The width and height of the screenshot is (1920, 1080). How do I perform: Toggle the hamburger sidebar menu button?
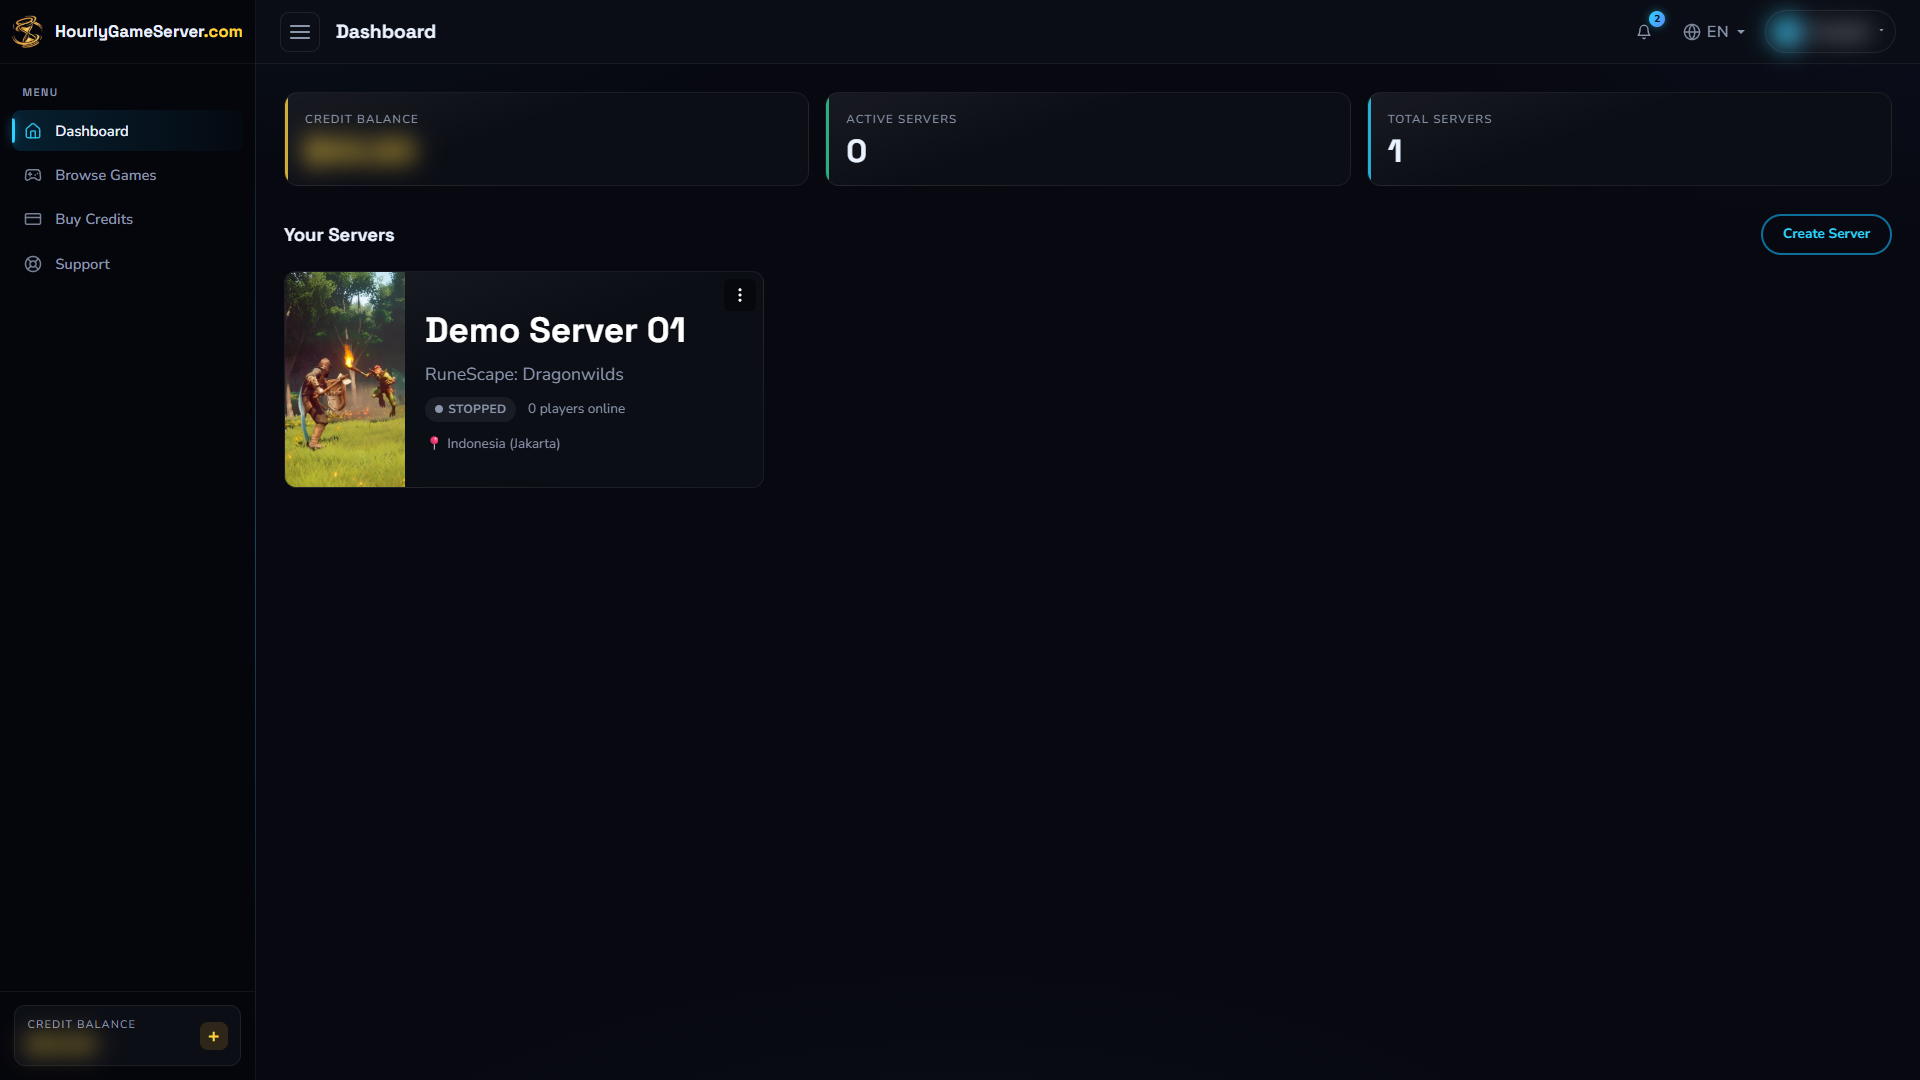[x=299, y=32]
